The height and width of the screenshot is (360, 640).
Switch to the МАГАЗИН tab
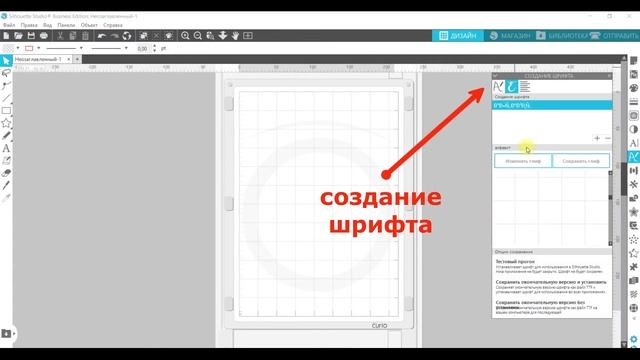[x=510, y=36]
